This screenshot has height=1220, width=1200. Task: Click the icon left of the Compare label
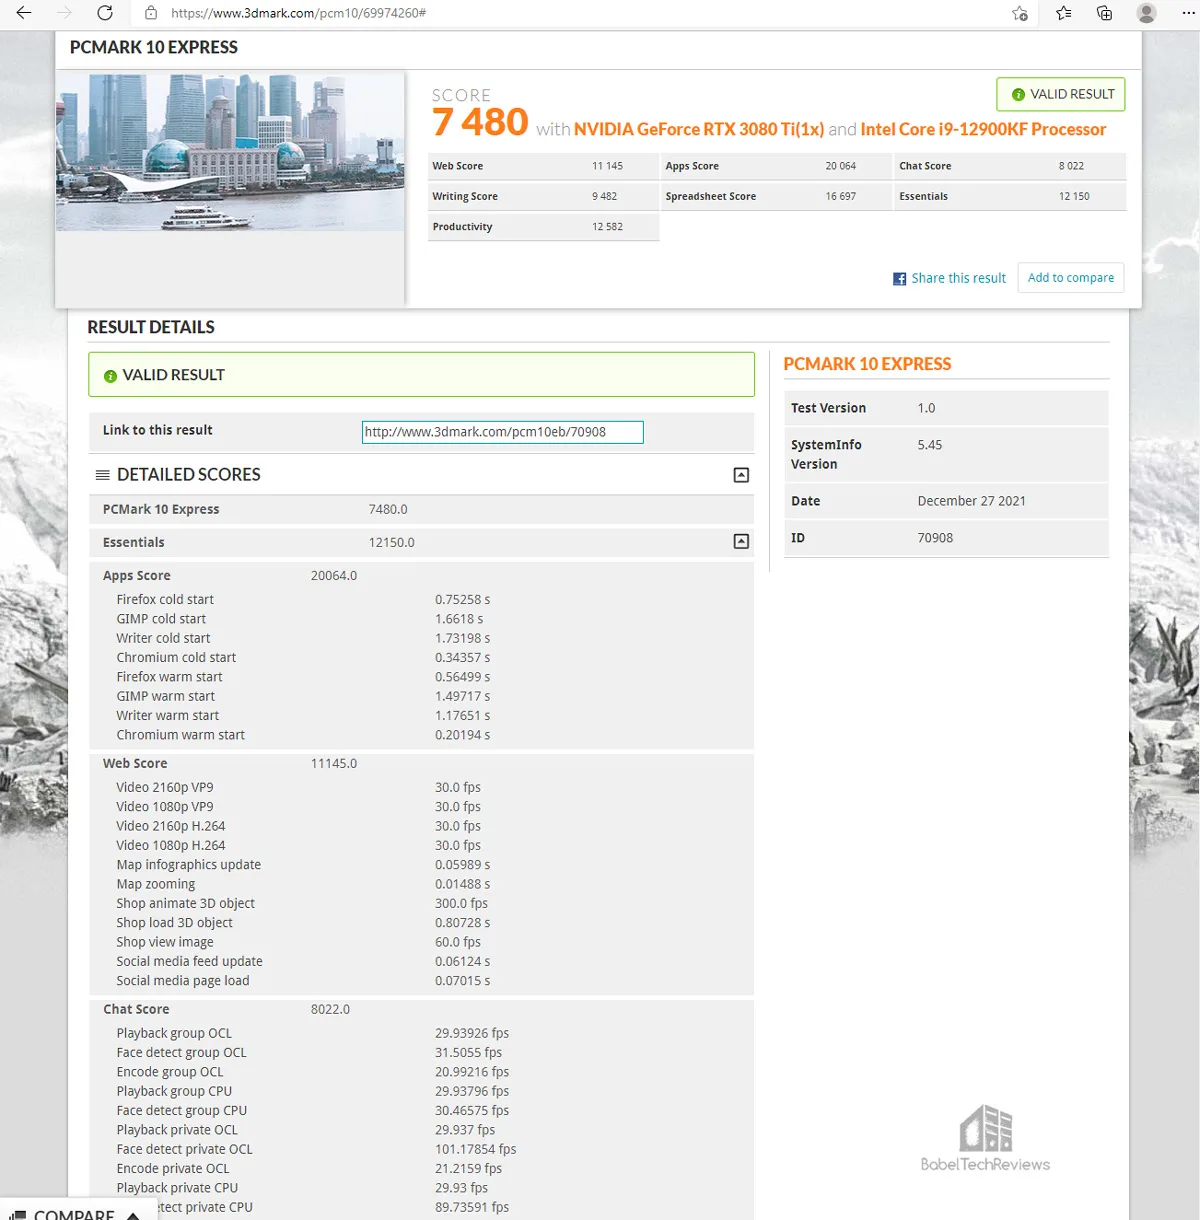[17, 1215]
